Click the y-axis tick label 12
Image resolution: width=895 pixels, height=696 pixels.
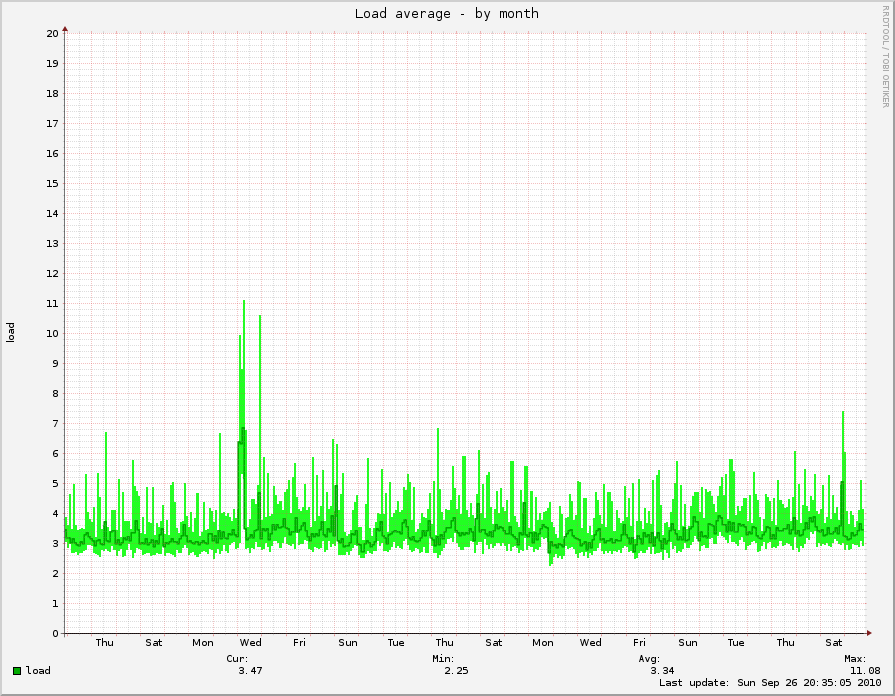[53, 273]
